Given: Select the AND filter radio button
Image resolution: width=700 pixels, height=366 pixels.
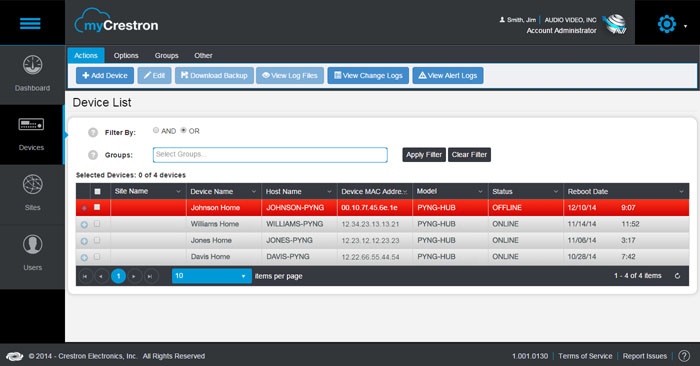Looking at the screenshot, I should click(x=156, y=130).
